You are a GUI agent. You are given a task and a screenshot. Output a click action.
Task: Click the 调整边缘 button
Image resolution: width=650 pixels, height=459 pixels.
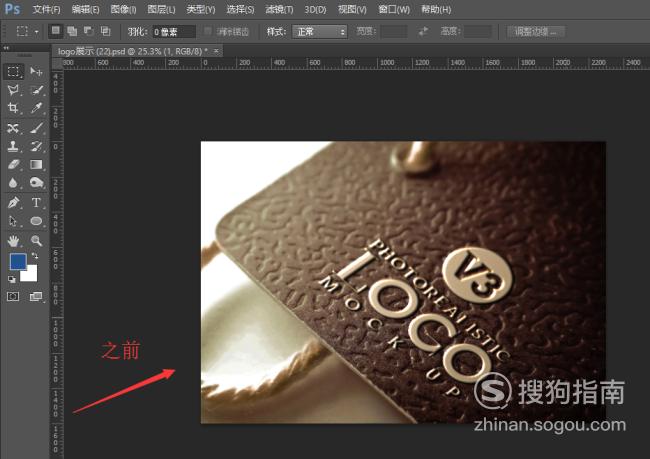point(536,32)
